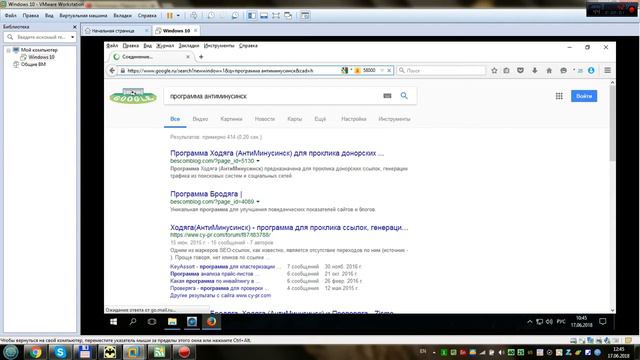Image resolution: width=640 pixels, height=360 pixels.
Task: Open the dropdown arrow beside the pause button
Action: (x=178, y=16)
